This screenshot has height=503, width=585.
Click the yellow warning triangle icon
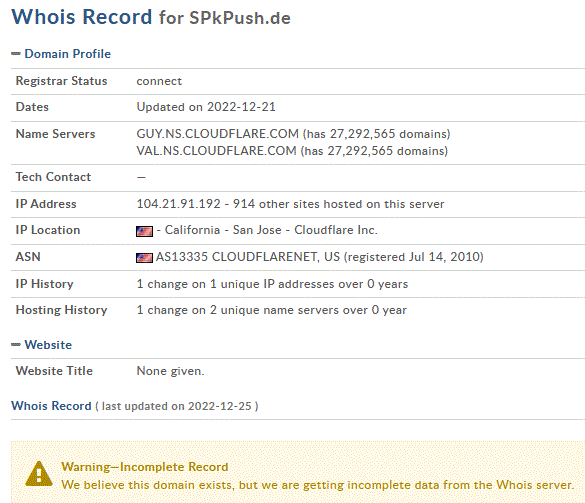[x=39, y=474]
